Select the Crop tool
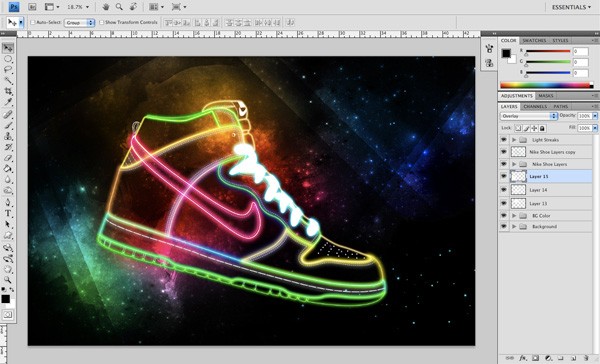The image size is (600, 364). pos(8,91)
